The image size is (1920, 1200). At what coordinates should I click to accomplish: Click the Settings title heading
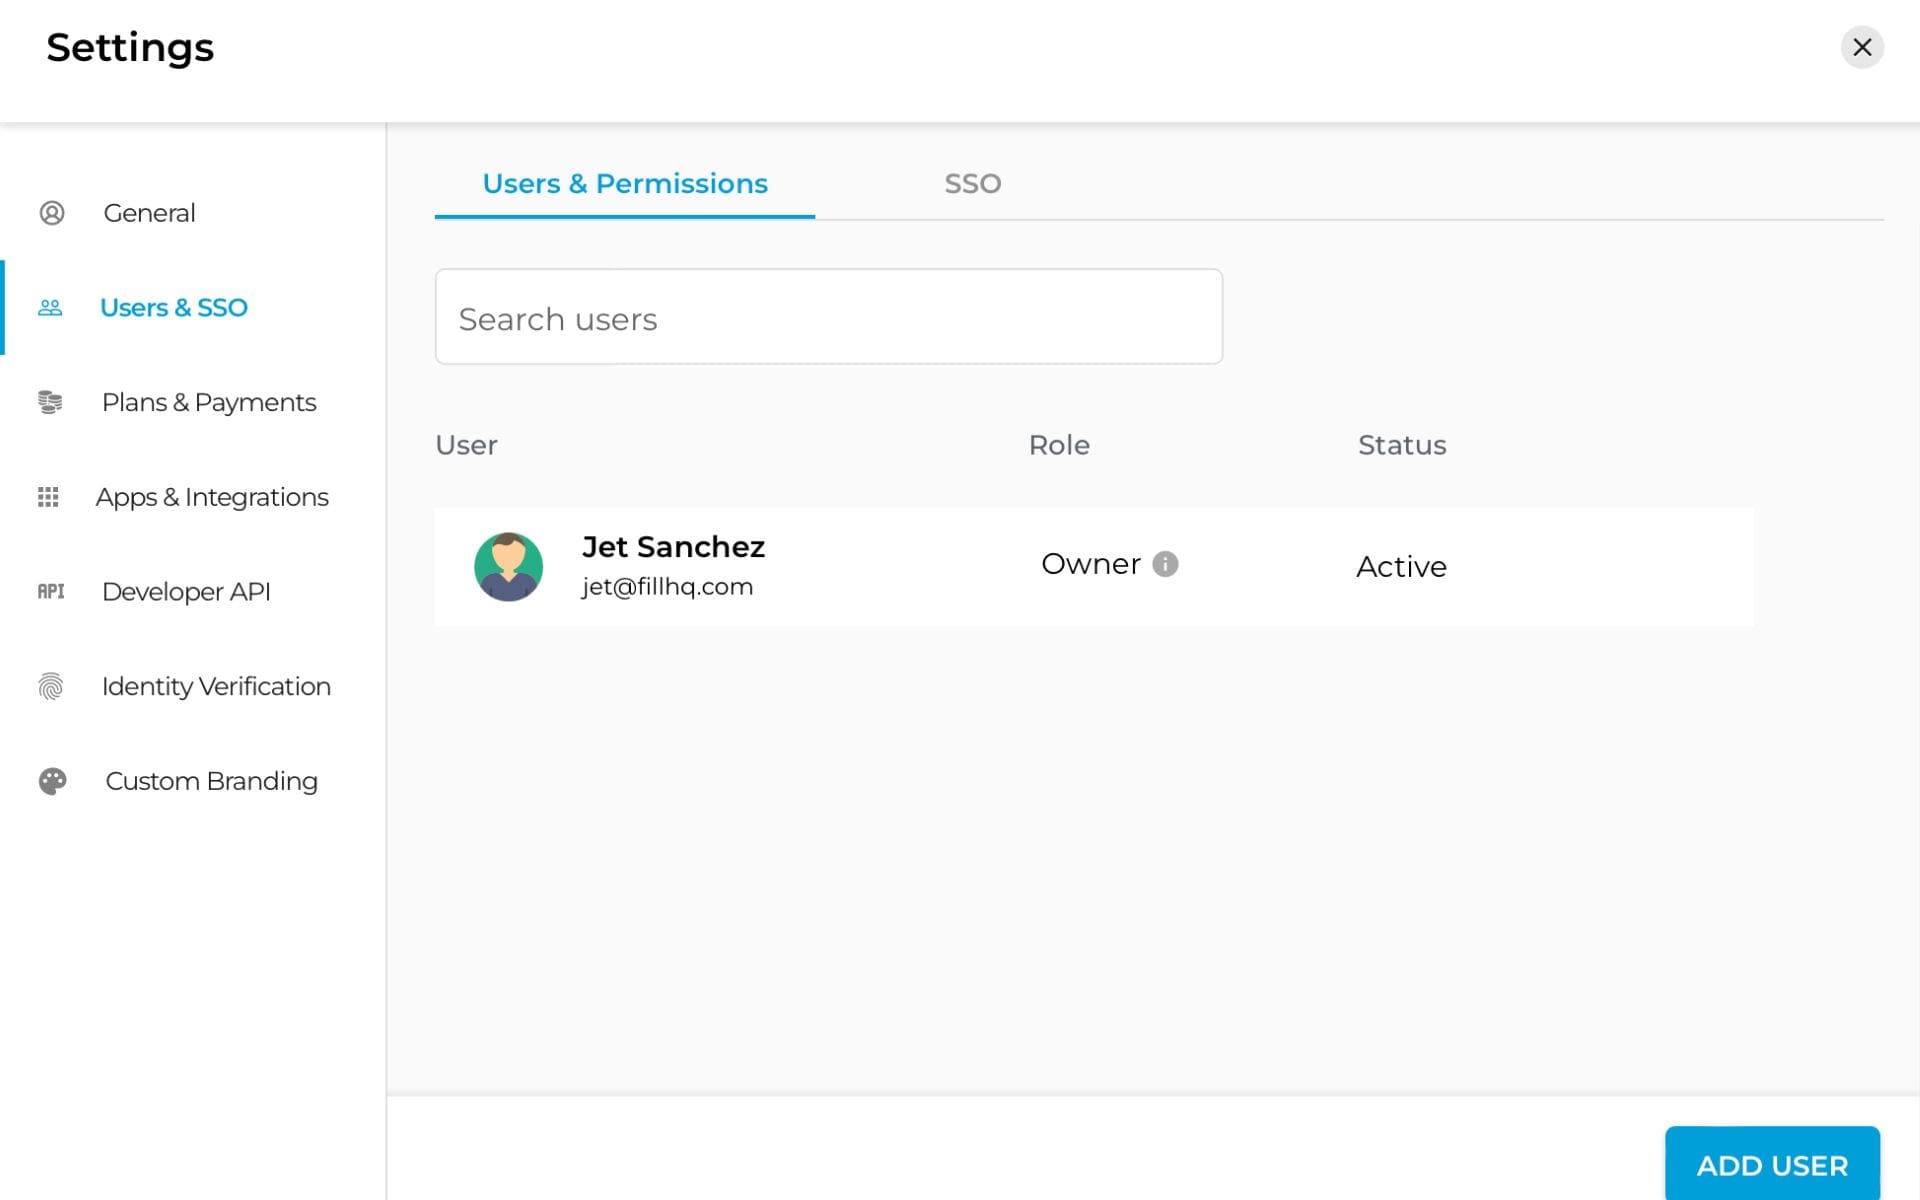(130, 48)
